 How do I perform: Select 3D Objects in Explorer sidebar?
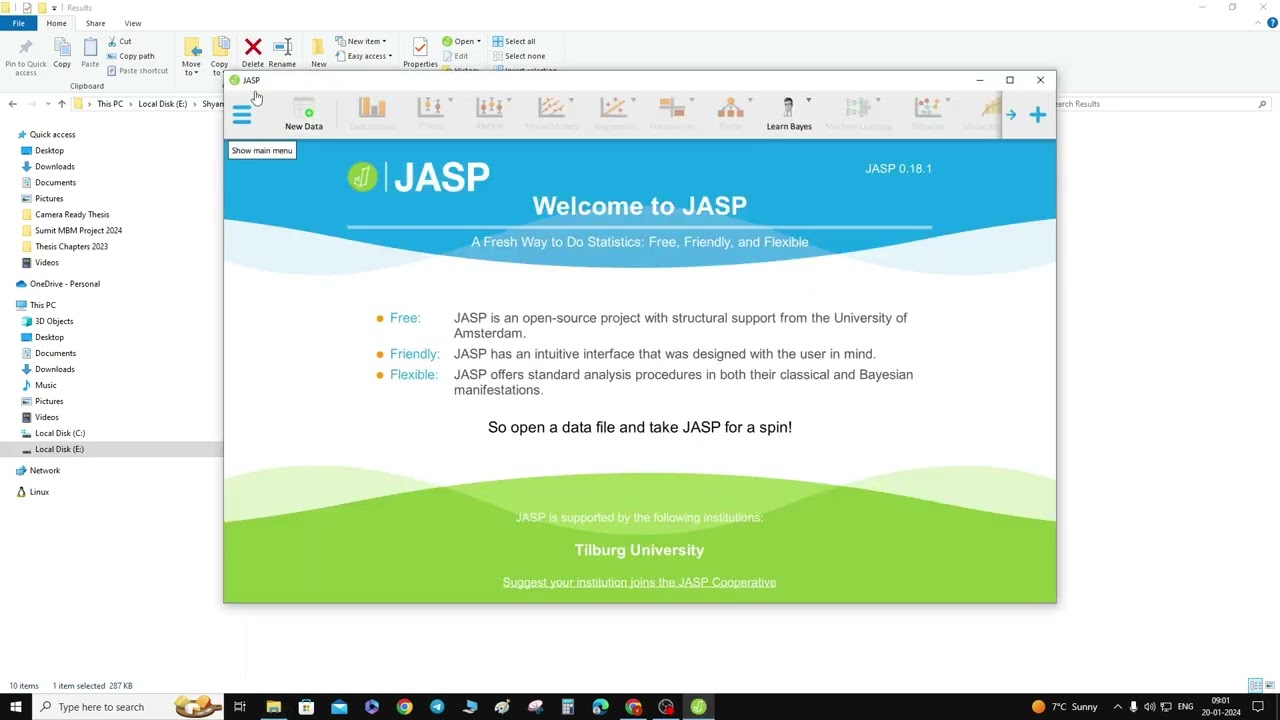click(54, 321)
